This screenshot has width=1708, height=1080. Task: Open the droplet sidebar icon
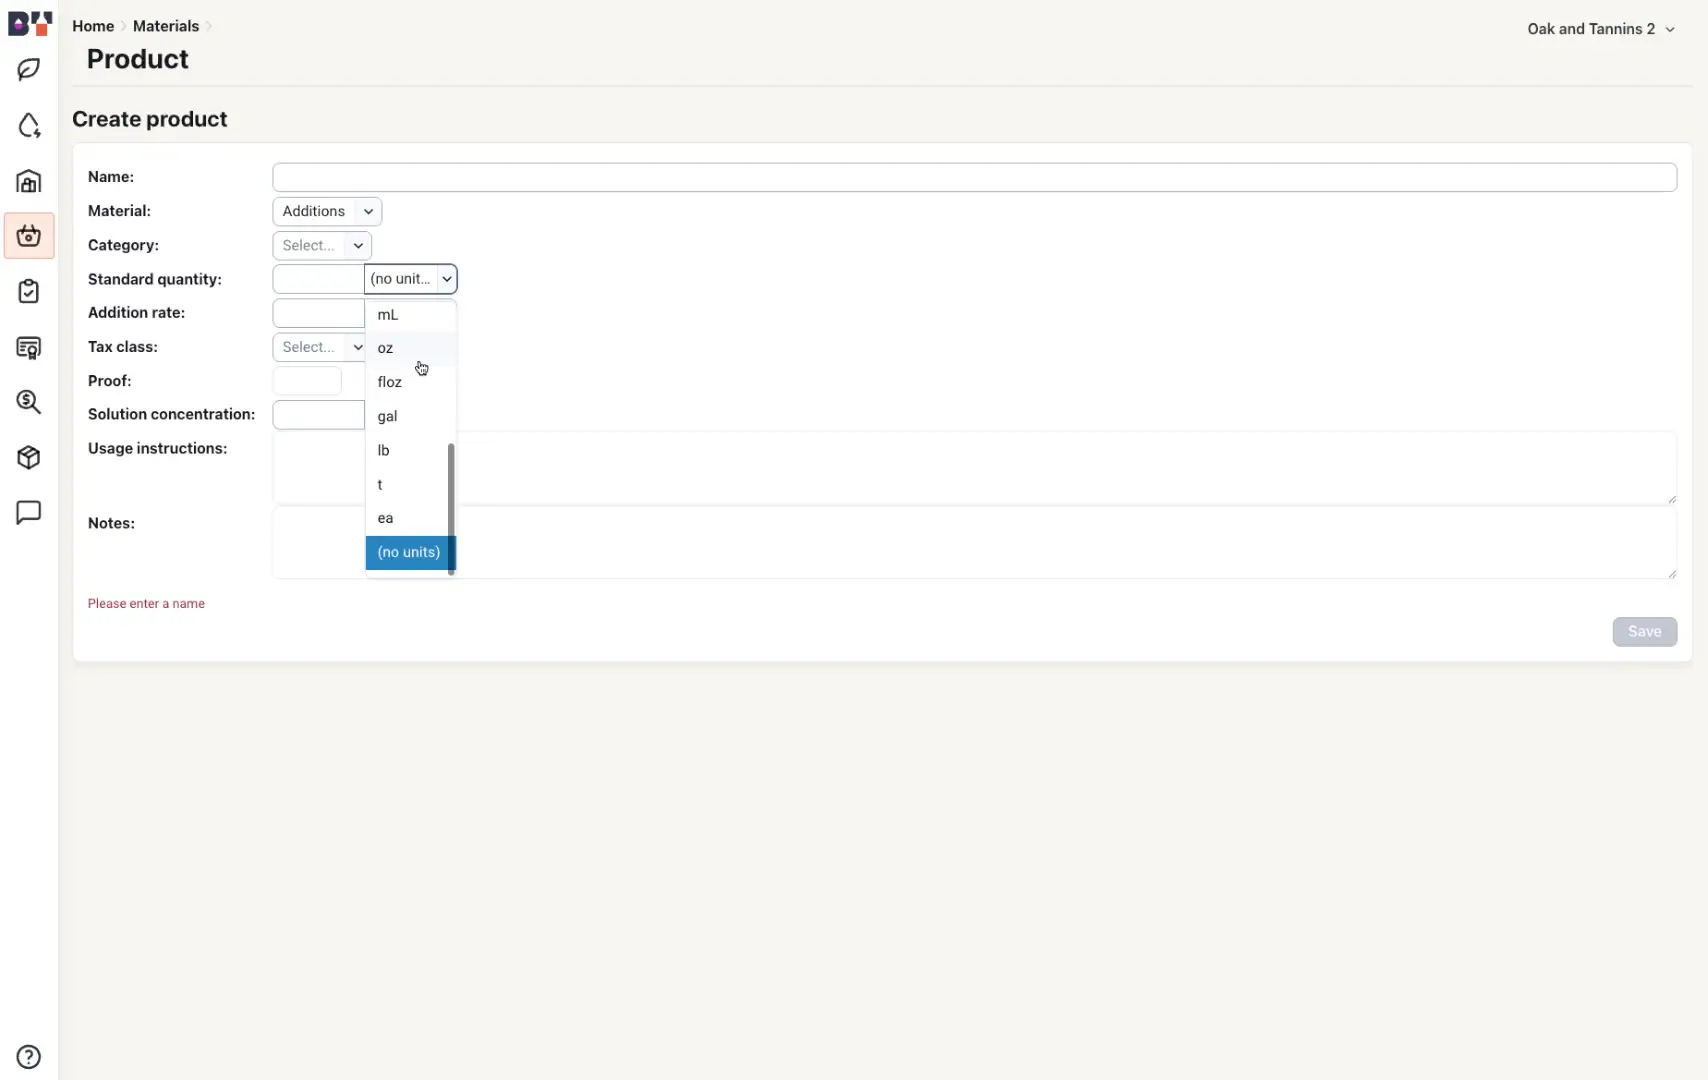[29, 125]
